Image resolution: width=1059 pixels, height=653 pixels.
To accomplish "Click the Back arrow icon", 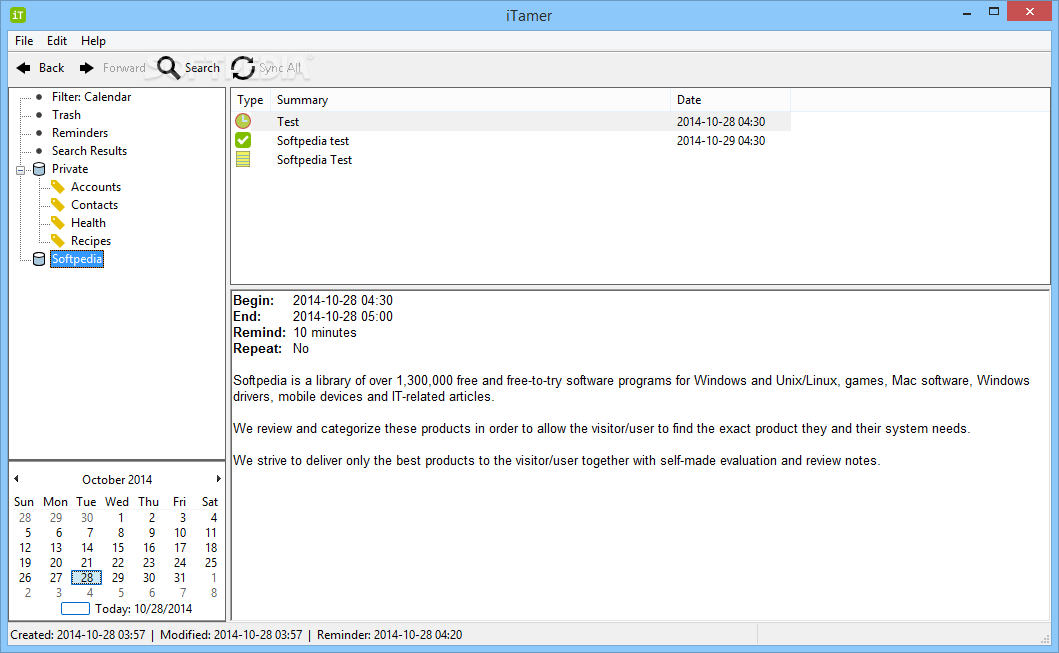I will (24, 68).
